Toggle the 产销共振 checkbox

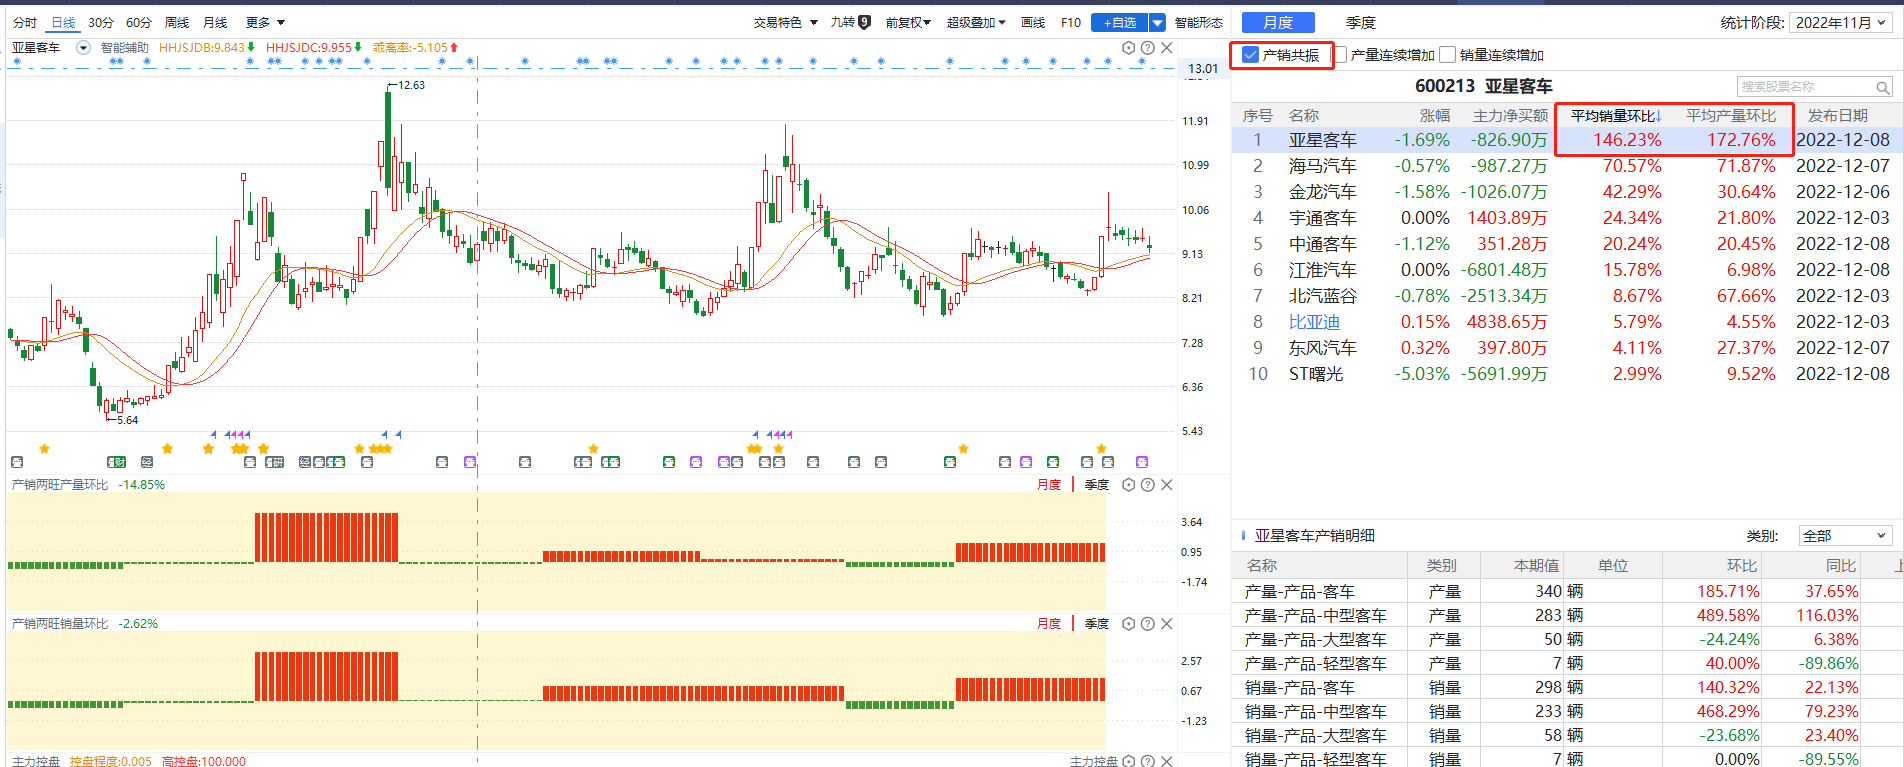1250,55
